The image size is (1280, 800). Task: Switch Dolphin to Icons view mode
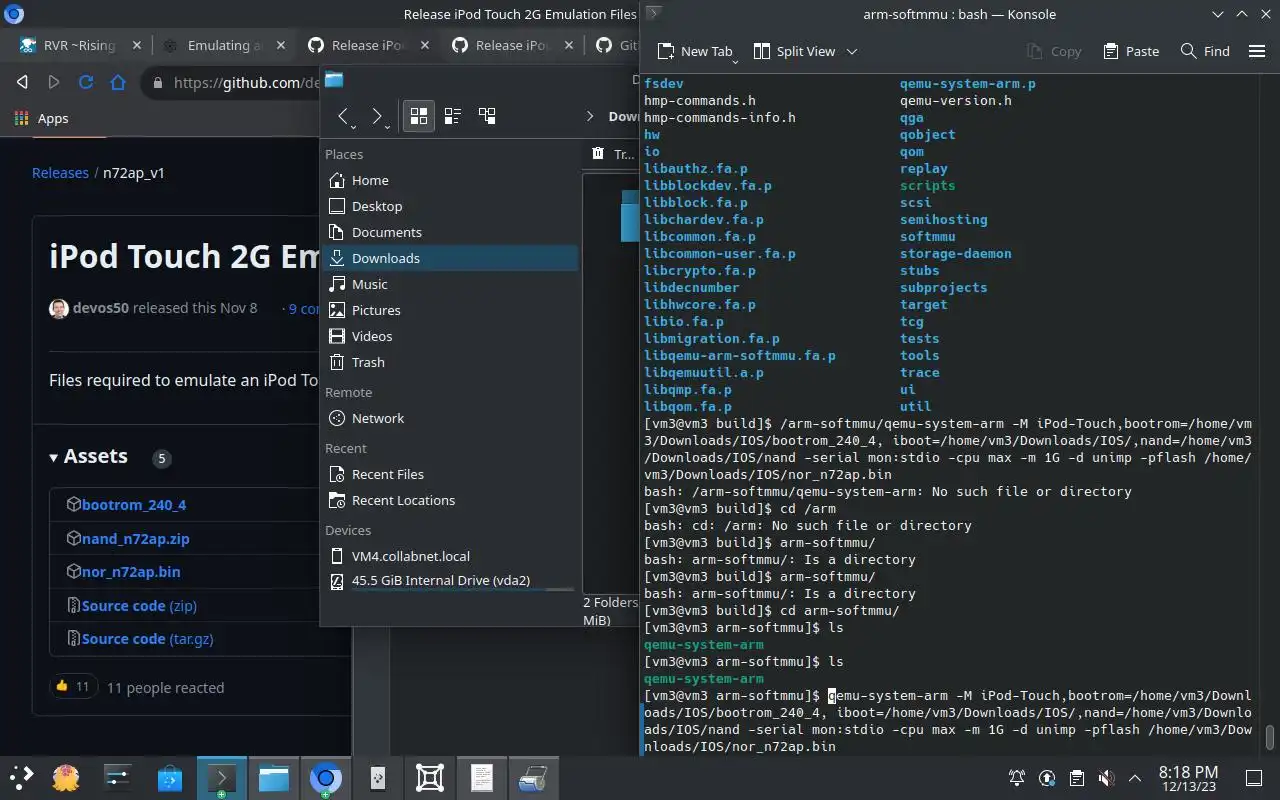point(419,116)
